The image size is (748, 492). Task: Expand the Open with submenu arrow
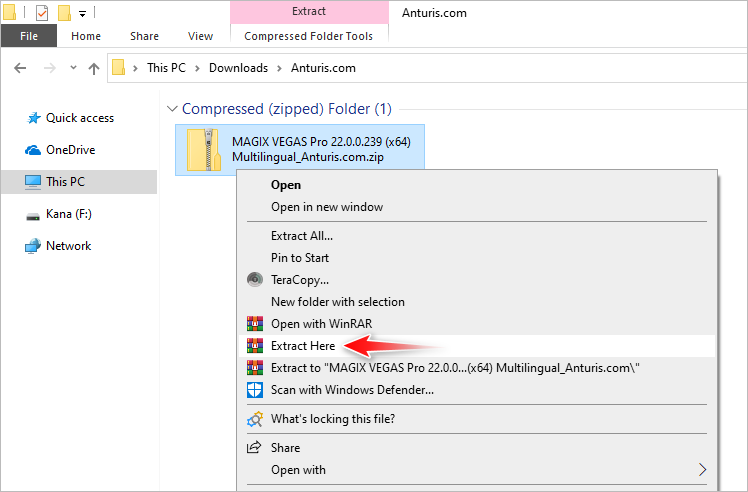(703, 470)
